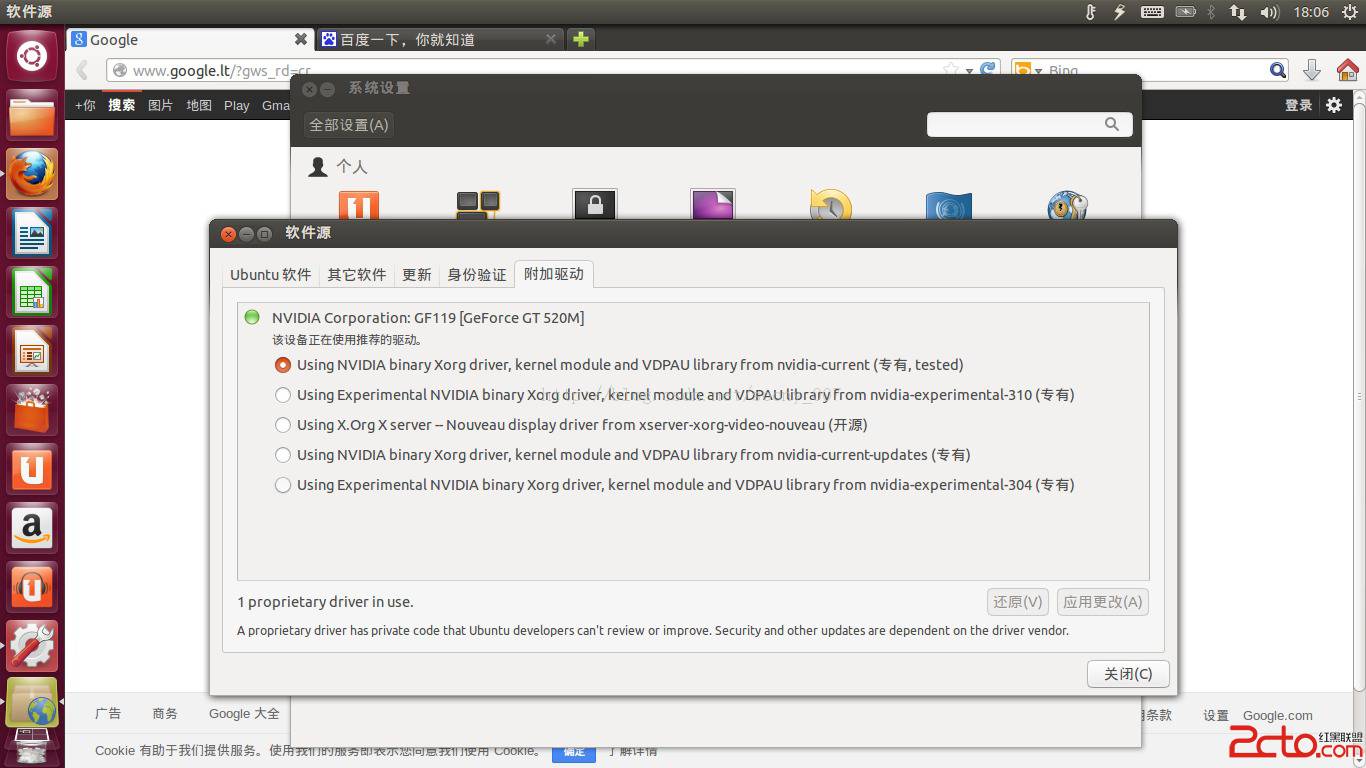Click the lightning-bolt power indicator

point(1120,12)
